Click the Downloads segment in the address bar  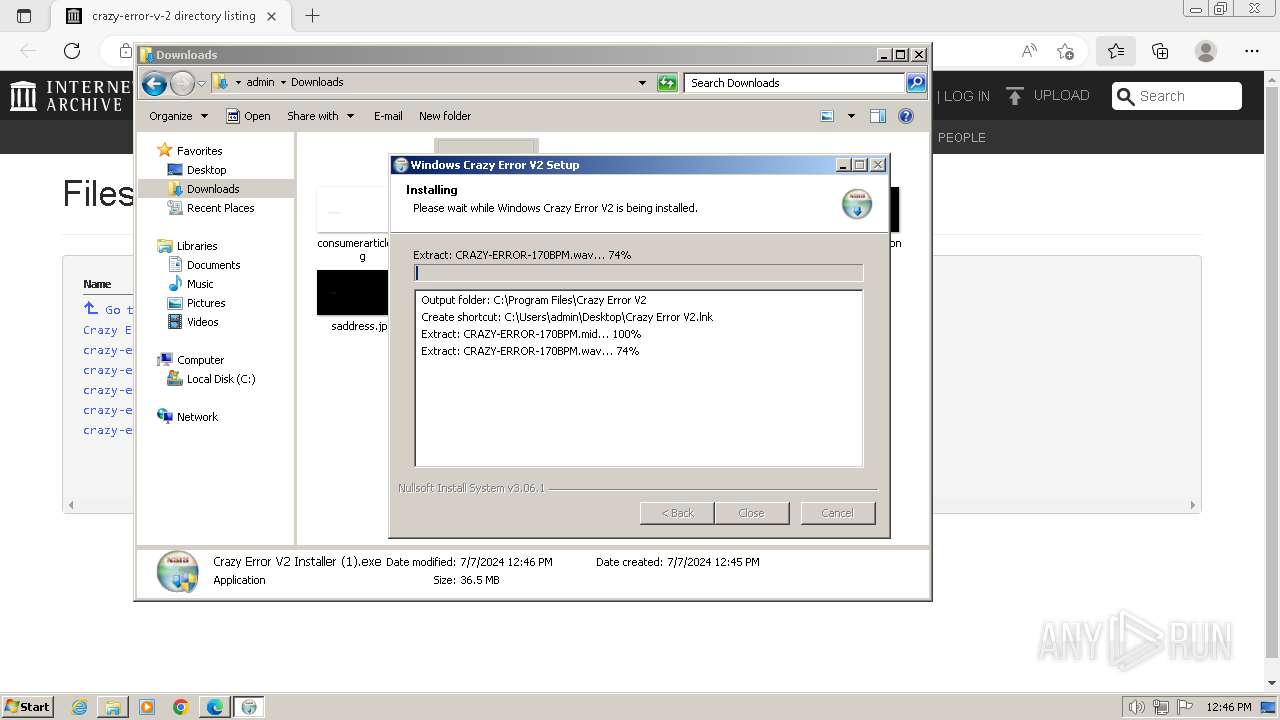click(317, 82)
